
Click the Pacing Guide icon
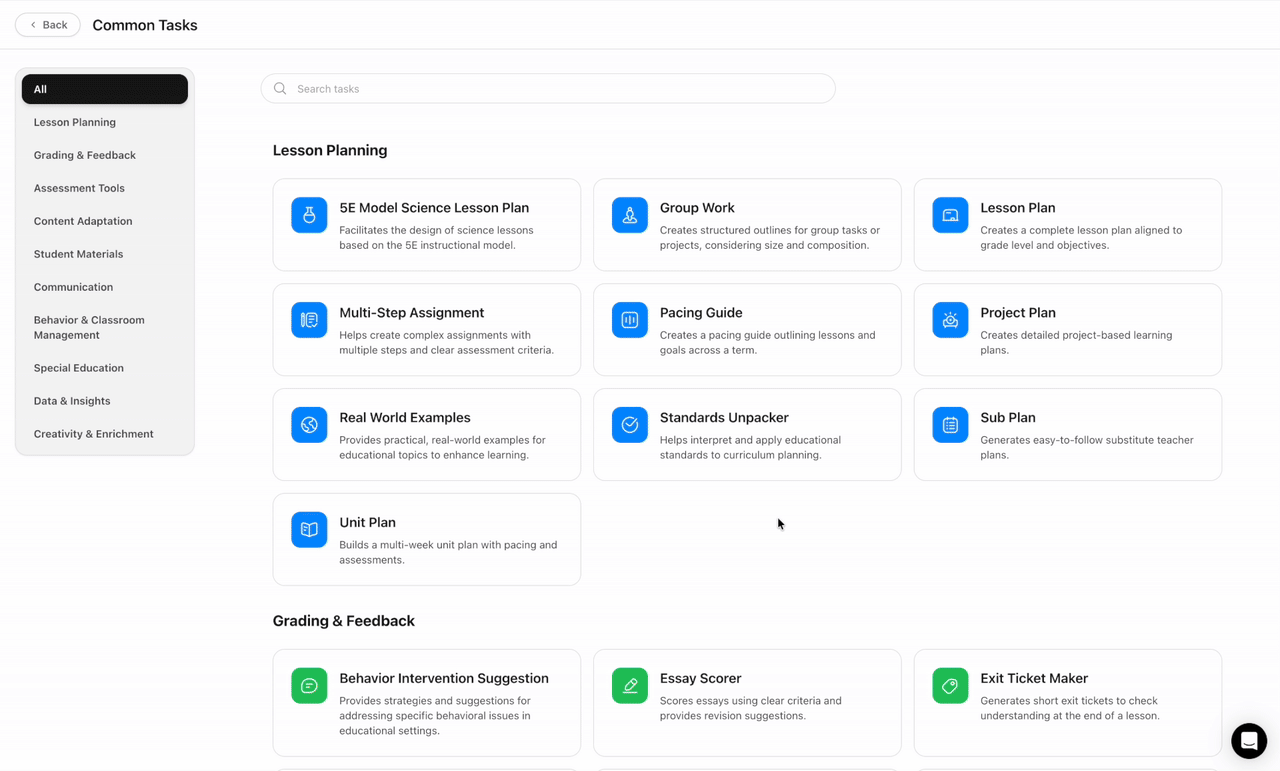pos(629,320)
